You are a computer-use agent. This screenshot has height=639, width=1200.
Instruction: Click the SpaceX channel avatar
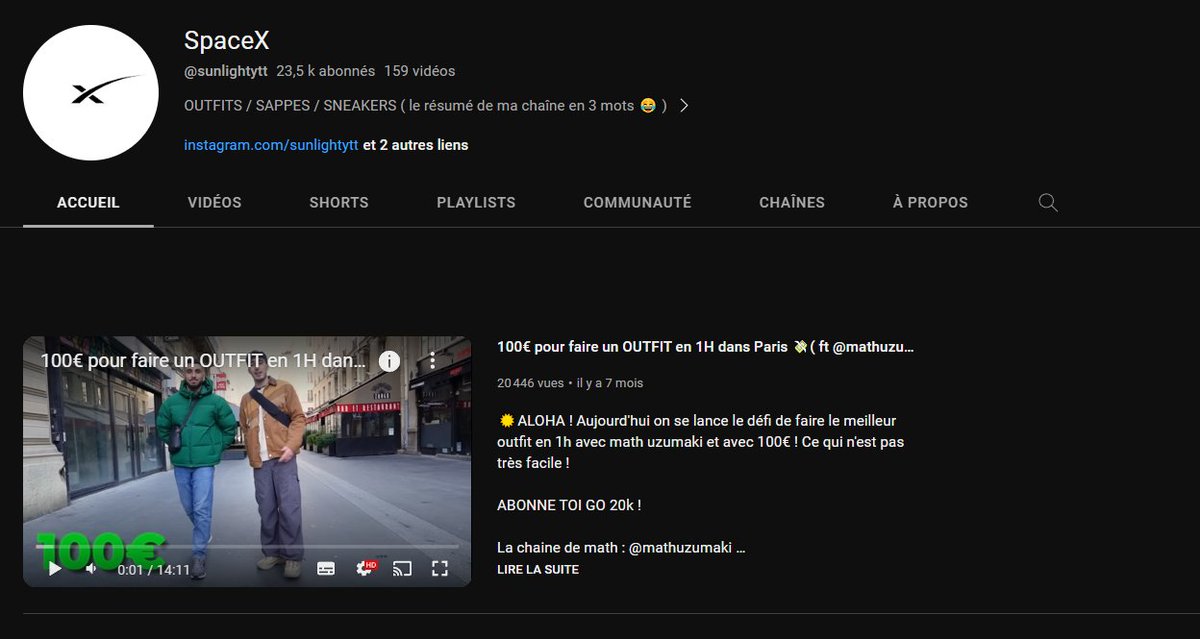point(91,92)
